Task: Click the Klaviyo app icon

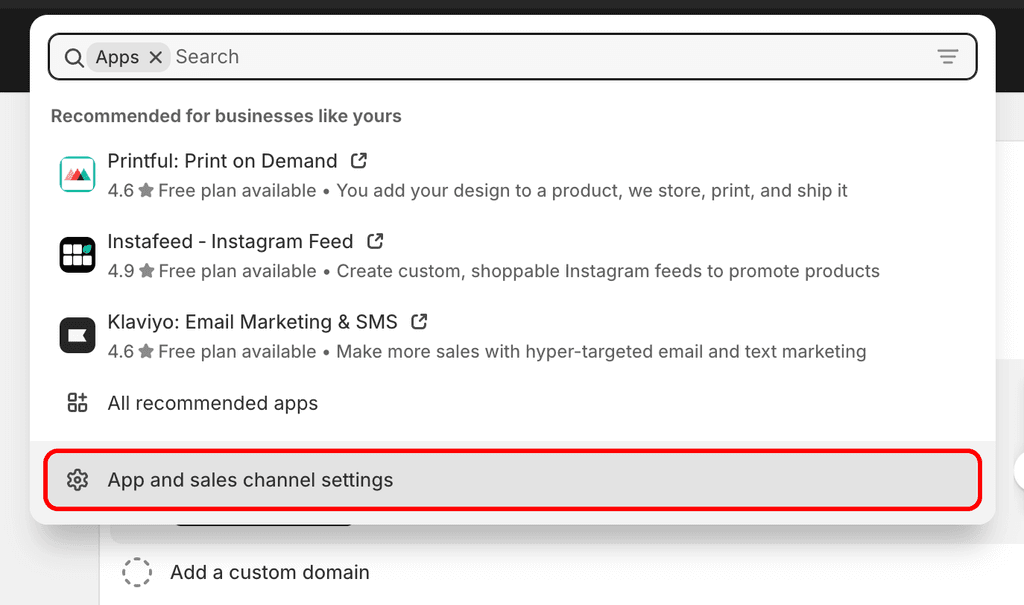Action: click(77, 336)
